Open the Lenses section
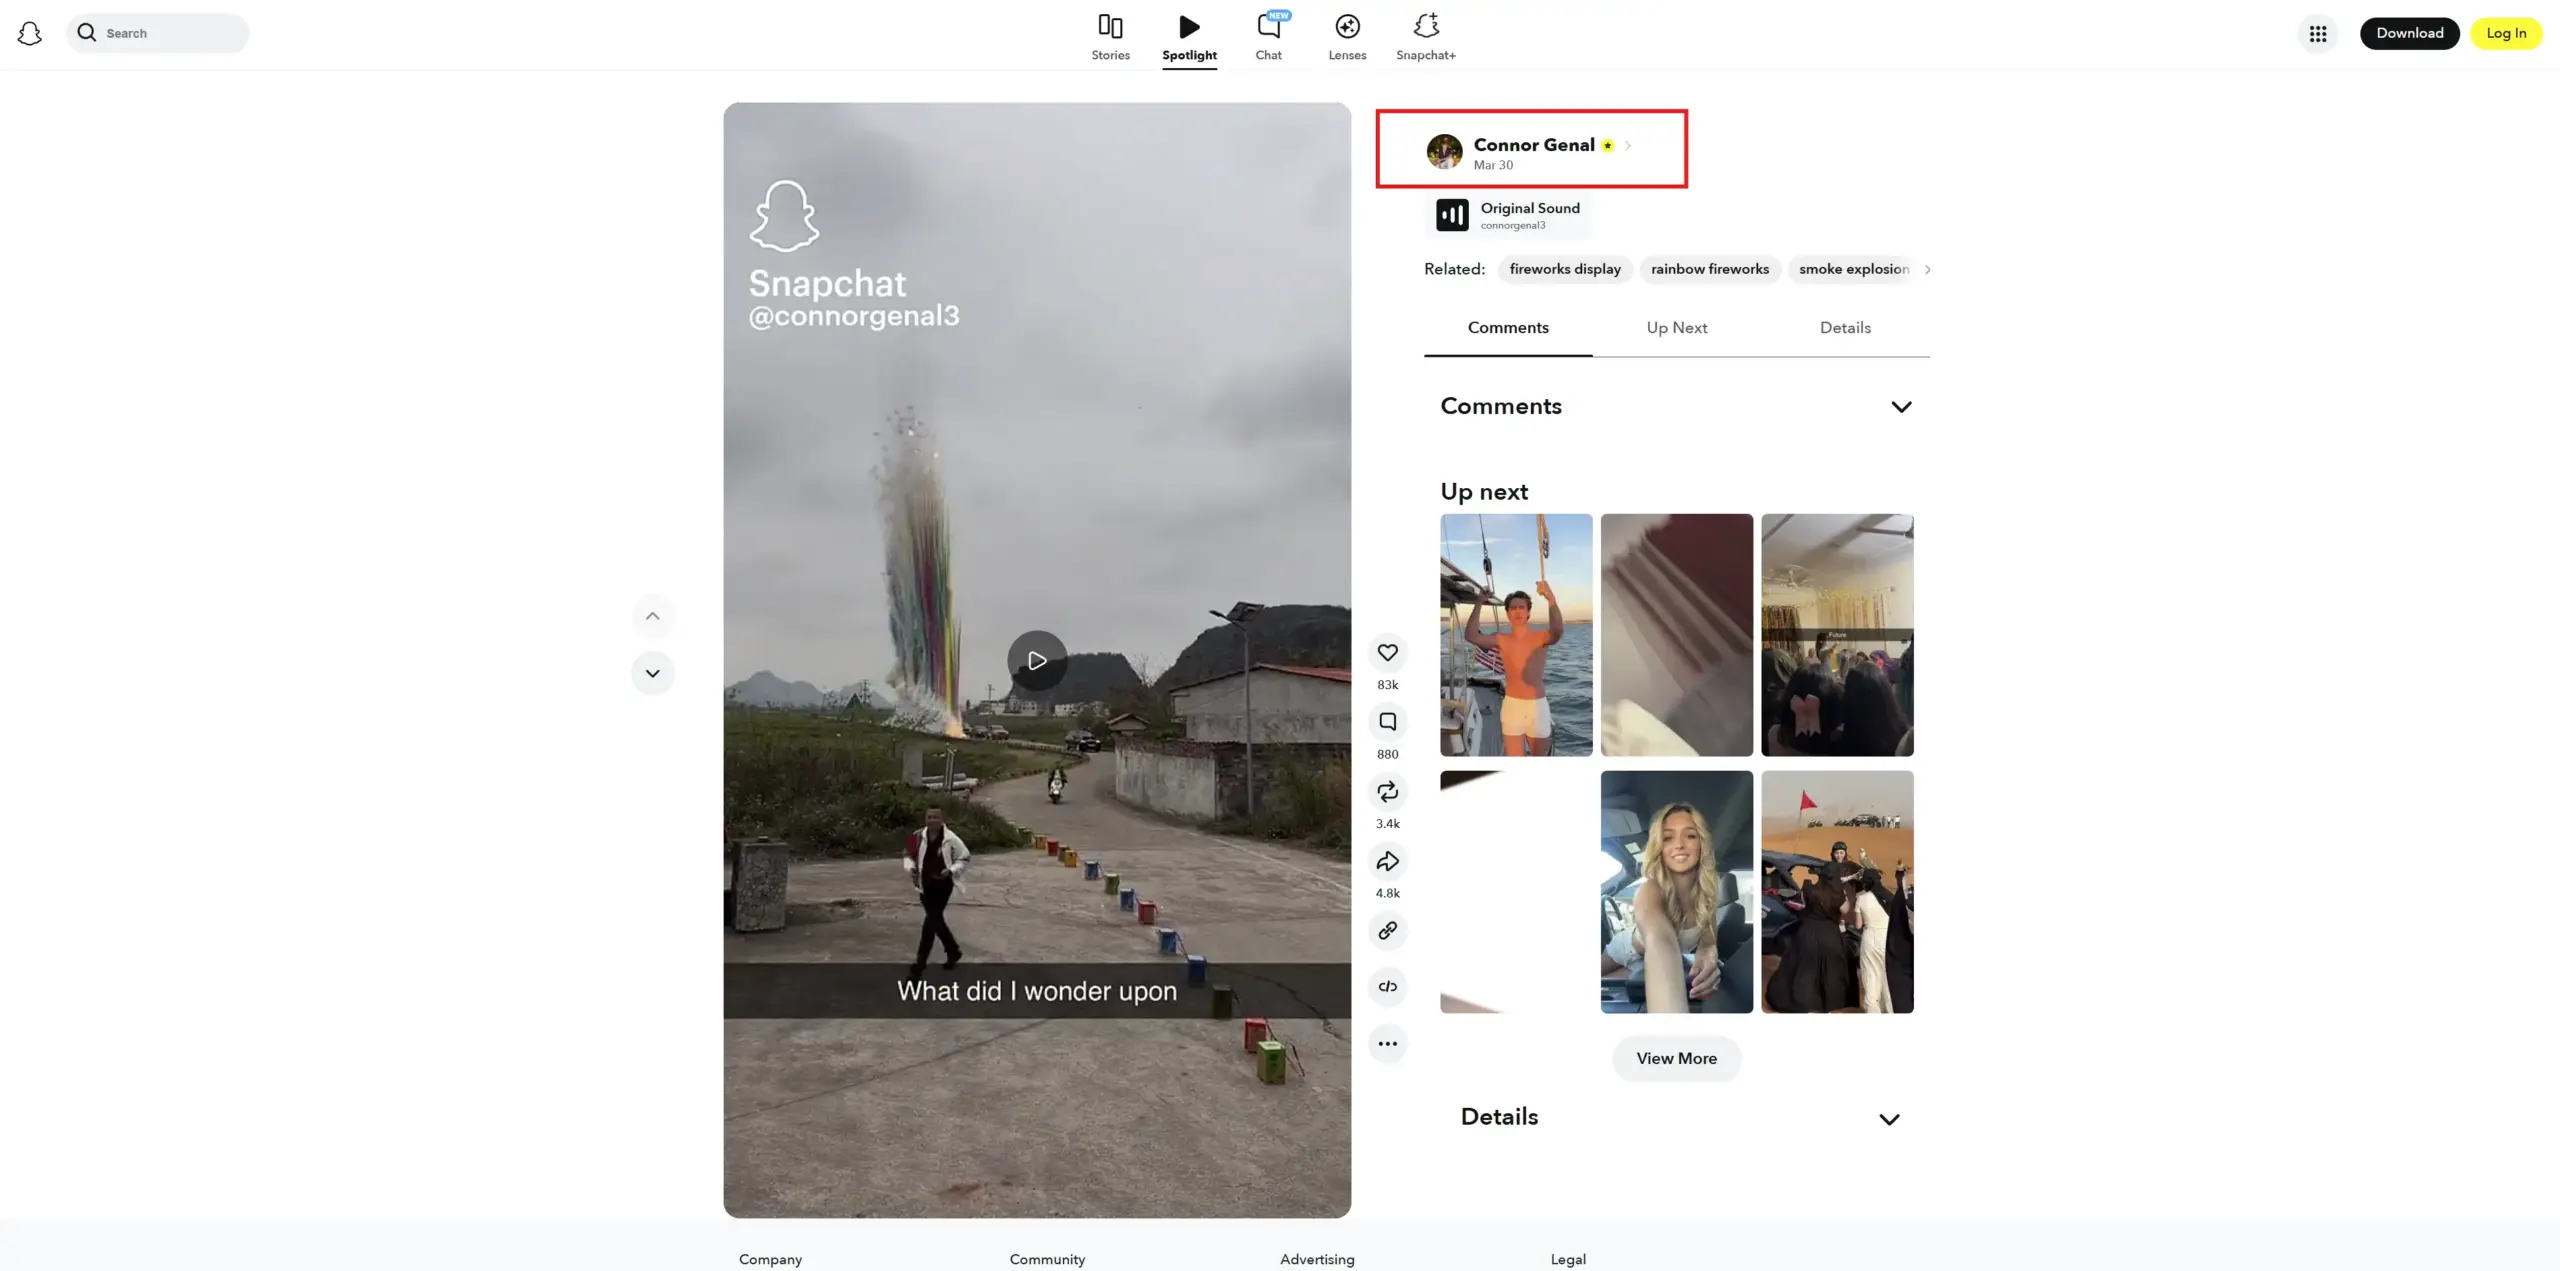Viewport: 2560px width, 1271px height. point(1347,37)
